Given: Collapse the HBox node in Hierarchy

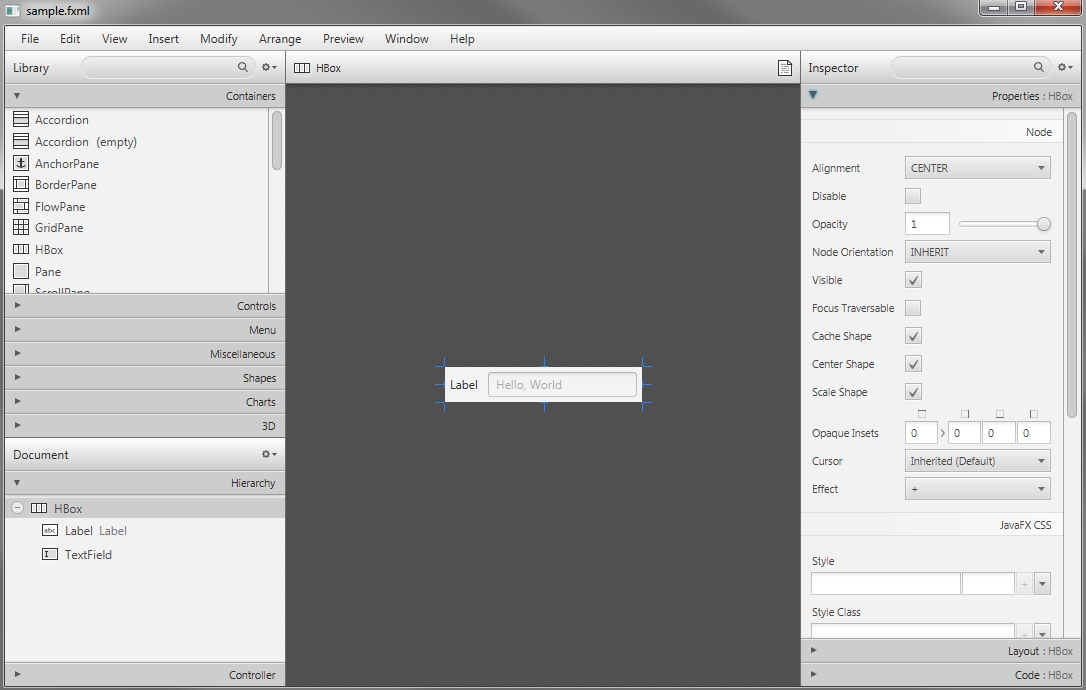Looking at the screenshot, I should tap(16, 508).
